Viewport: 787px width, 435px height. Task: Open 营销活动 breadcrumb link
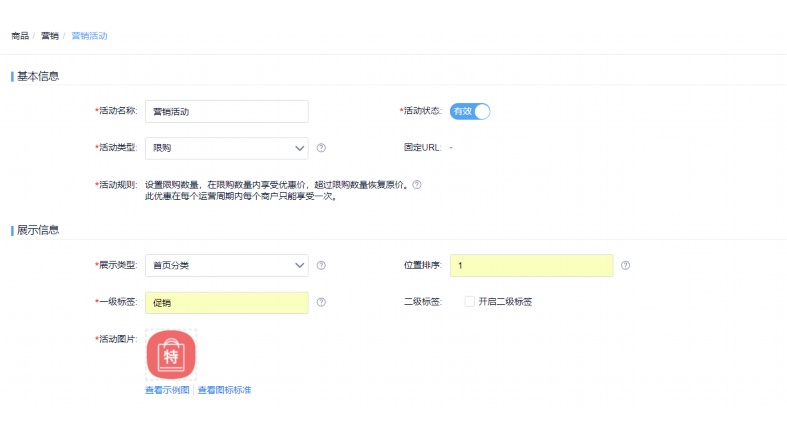[89, 36]
